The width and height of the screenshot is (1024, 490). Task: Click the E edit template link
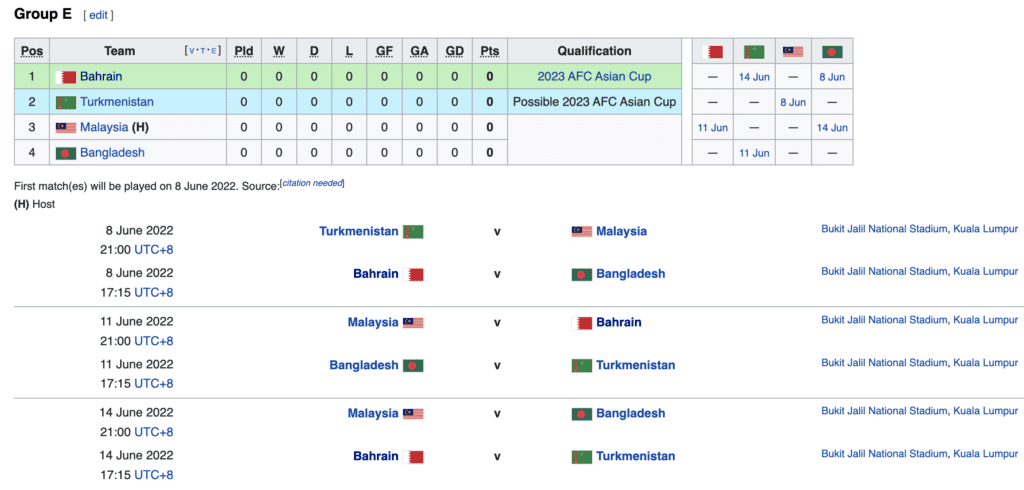coord(213,51)
